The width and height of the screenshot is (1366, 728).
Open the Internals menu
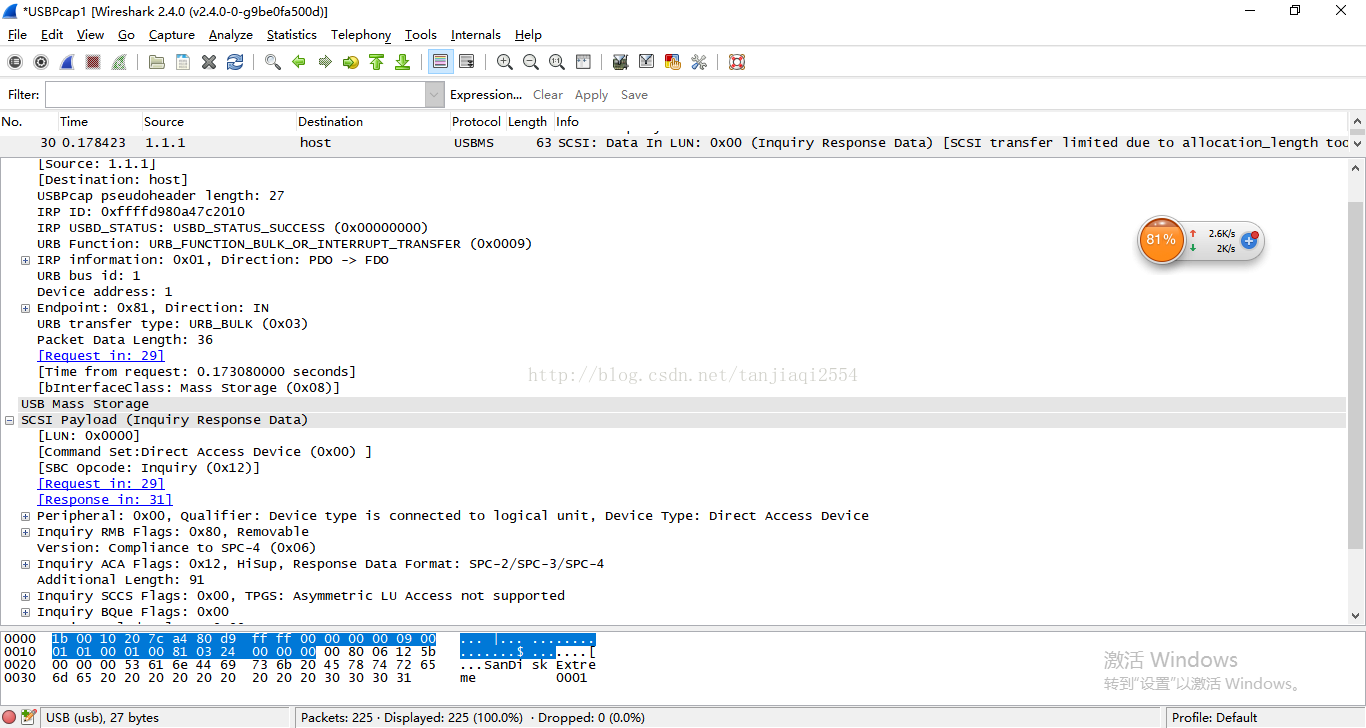476,35
